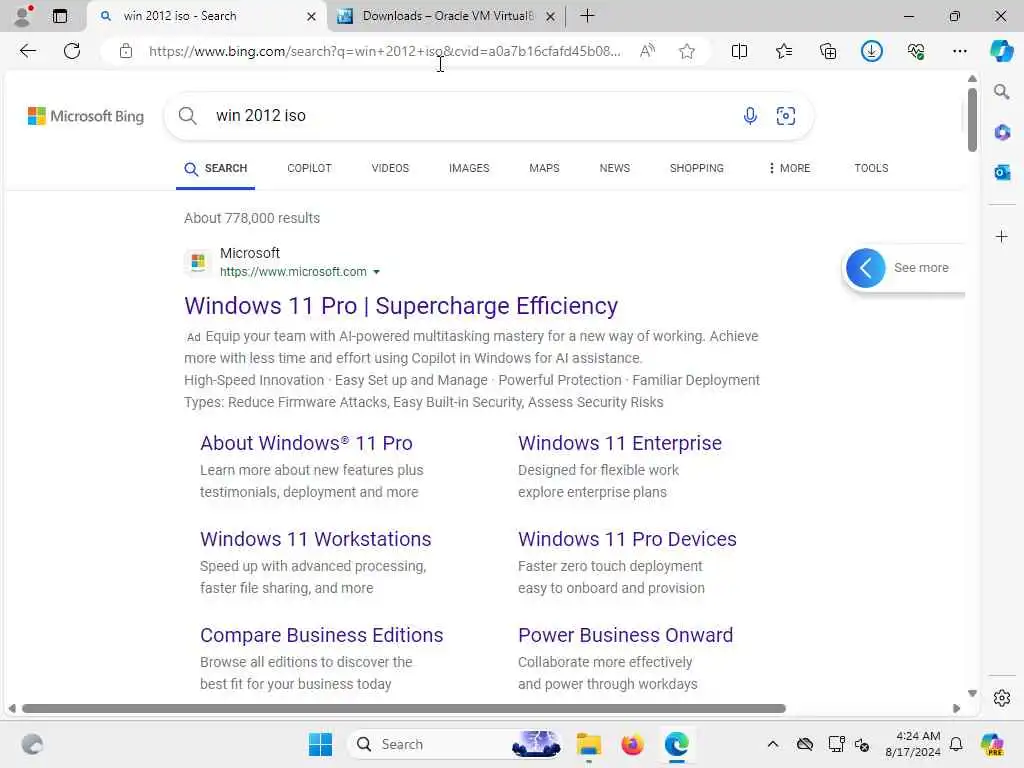Open Compare Business Editions link
1024x768 pixels.
(x=321, y=635)
